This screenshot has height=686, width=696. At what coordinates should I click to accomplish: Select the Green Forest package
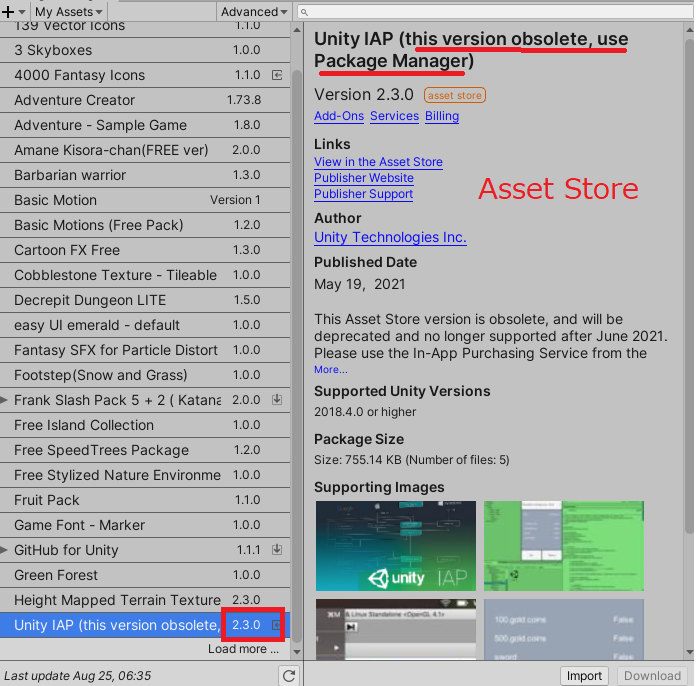(145, 575)
